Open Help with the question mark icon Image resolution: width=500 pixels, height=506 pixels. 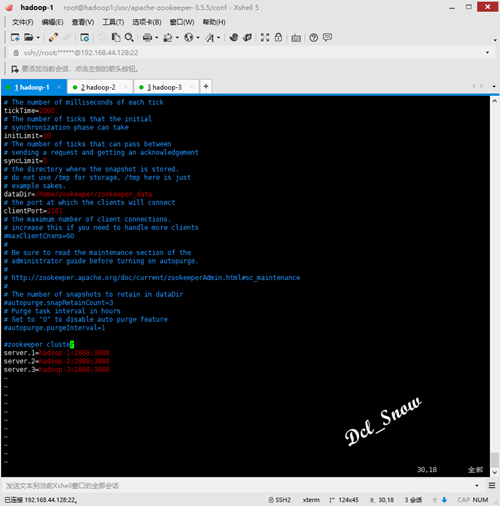pyautogui.click(x=313, y=38)
